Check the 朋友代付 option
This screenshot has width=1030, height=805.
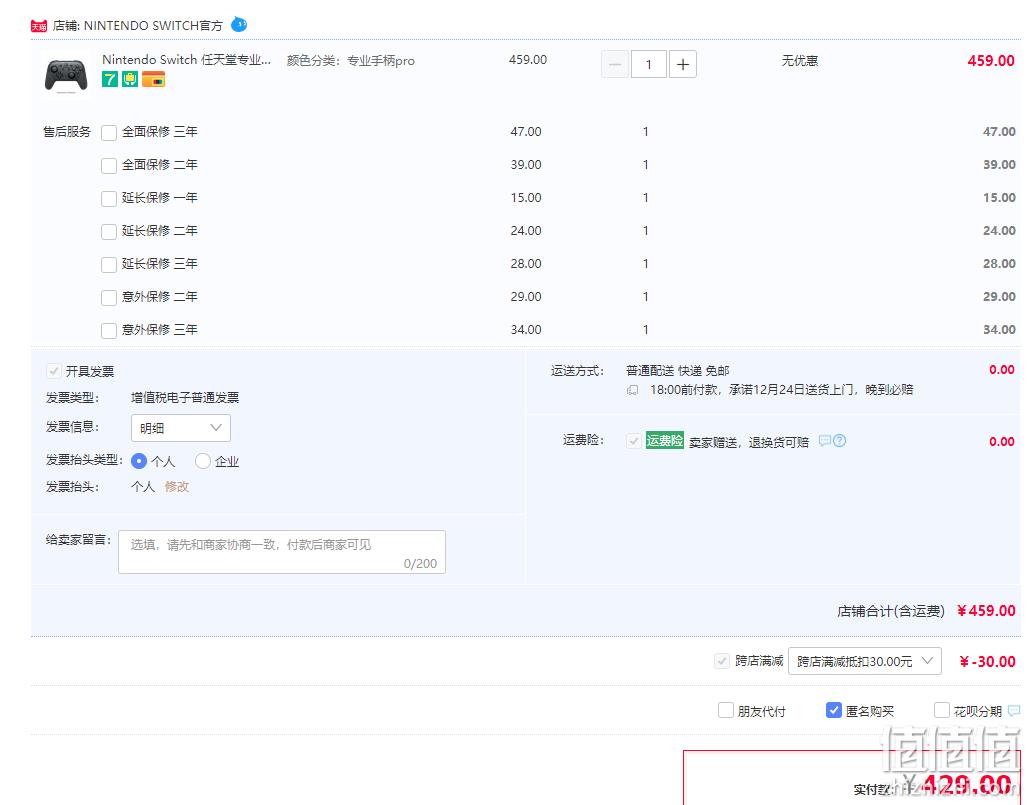726,710
